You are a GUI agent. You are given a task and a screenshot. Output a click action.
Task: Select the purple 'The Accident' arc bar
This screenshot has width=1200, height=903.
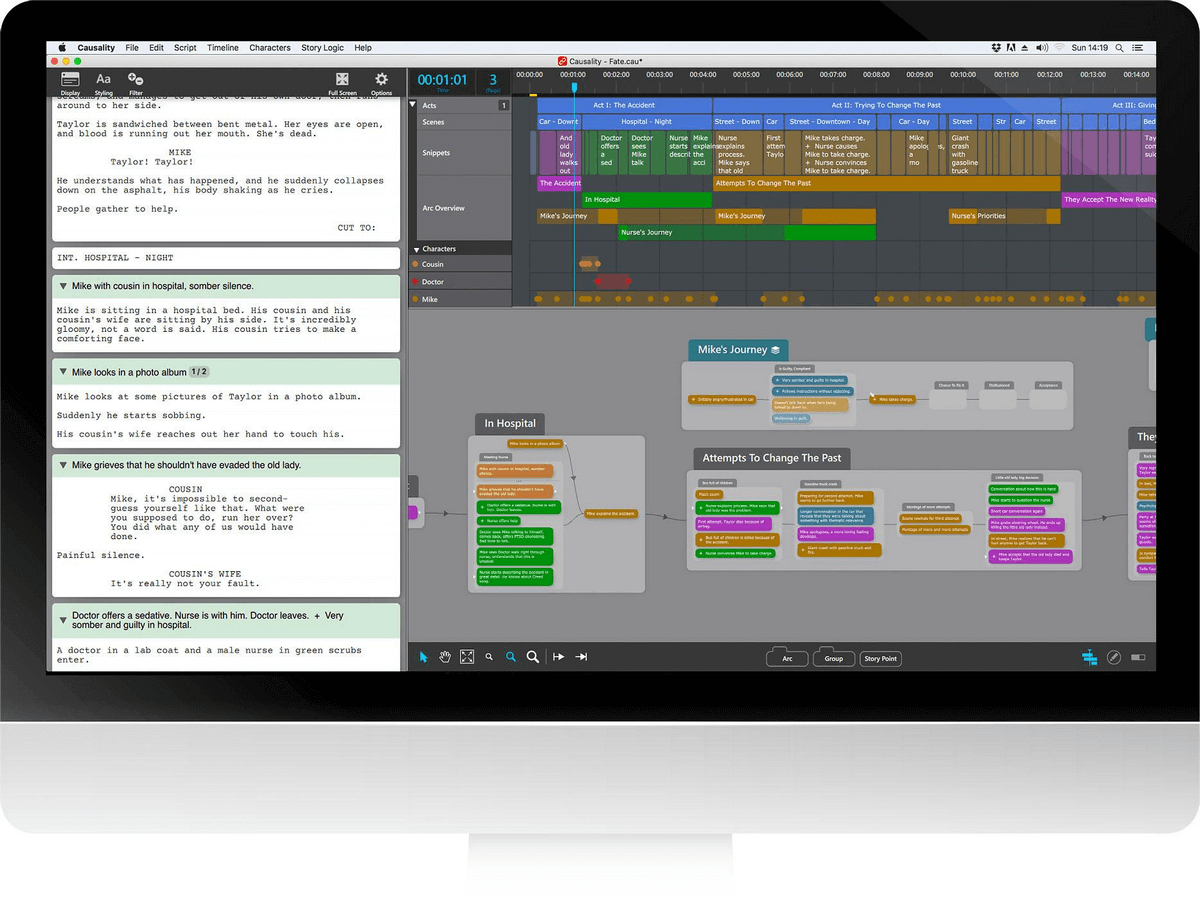pos(560,183)
